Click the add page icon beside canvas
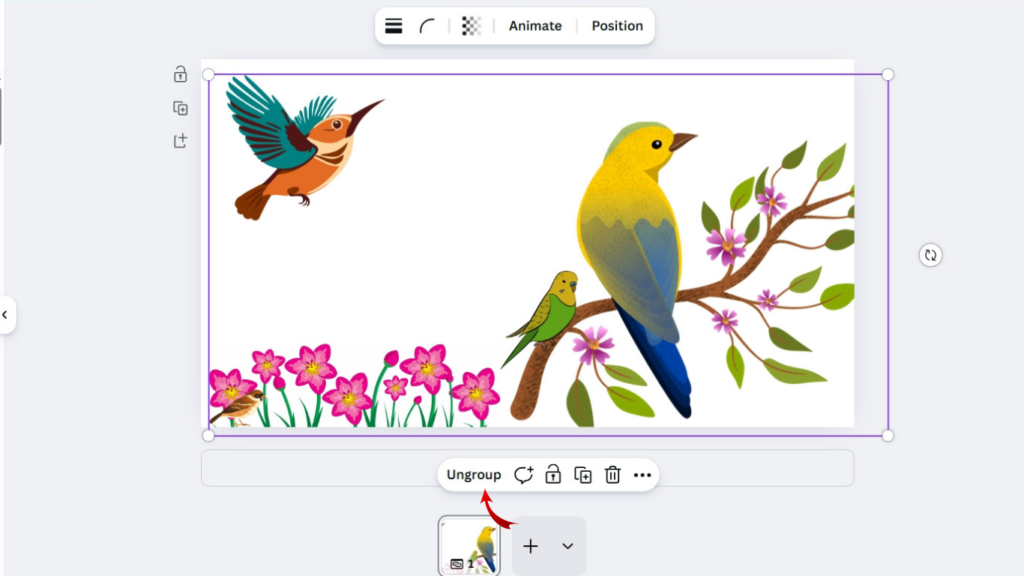The width and height of the screenshot is (1024, 576). (x=180, y=141)
